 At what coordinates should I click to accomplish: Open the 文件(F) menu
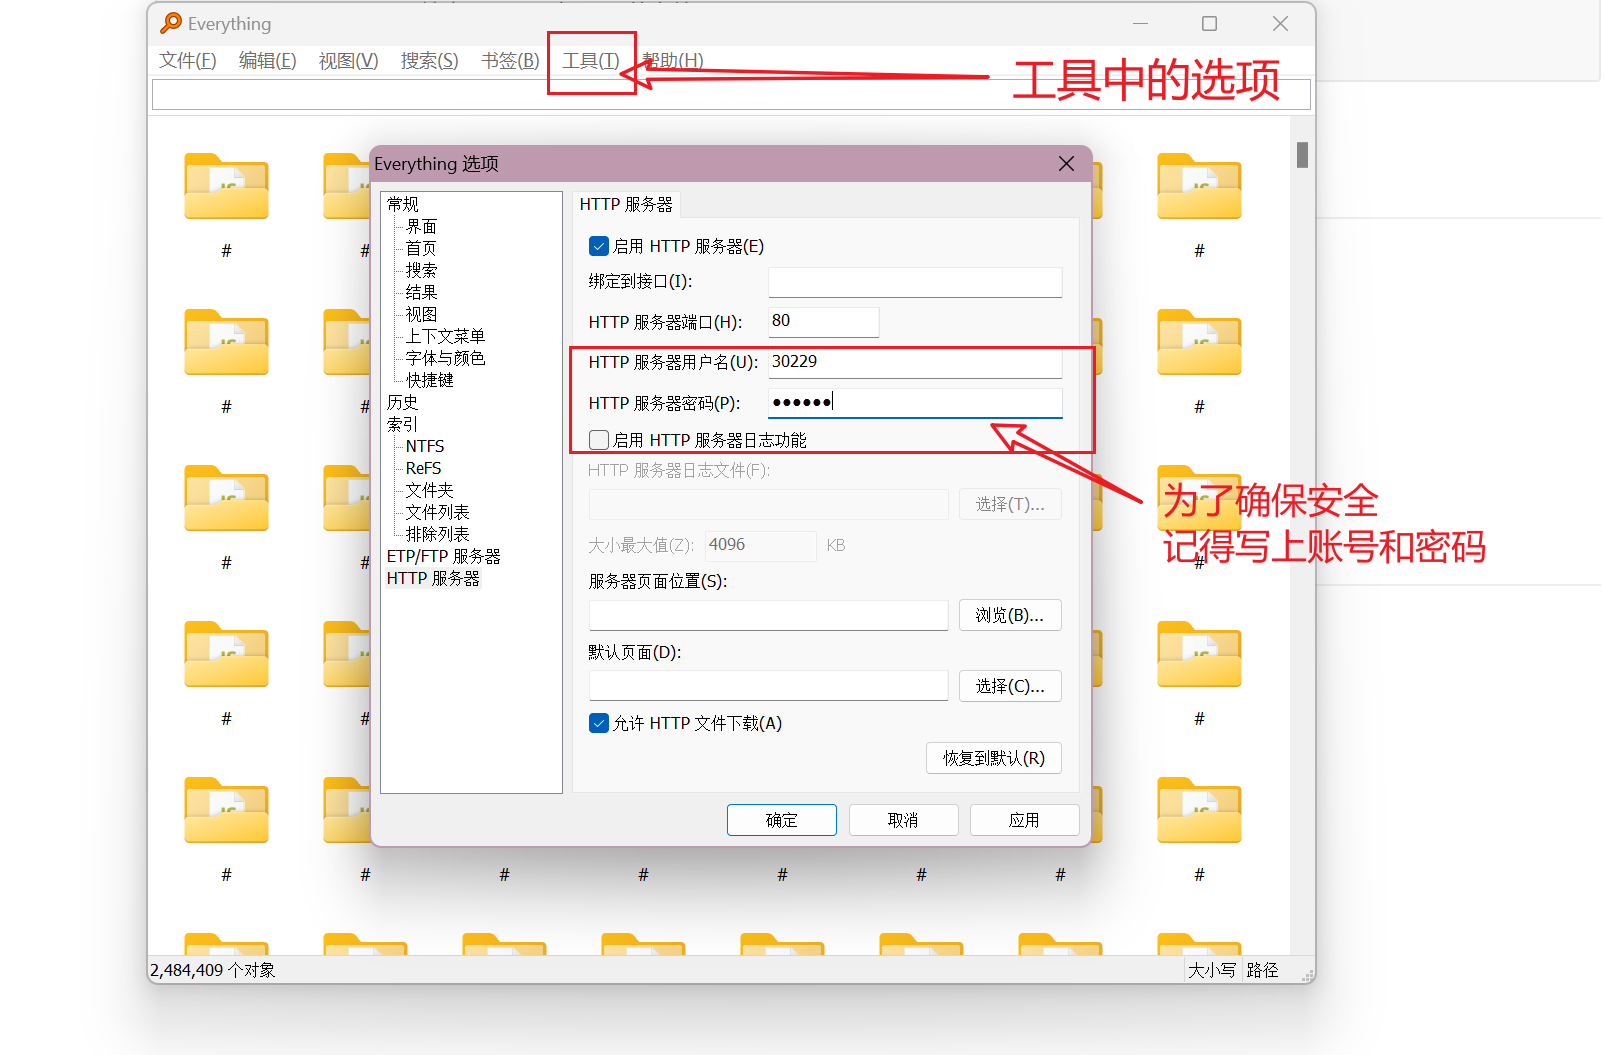[x=188, y=61]
